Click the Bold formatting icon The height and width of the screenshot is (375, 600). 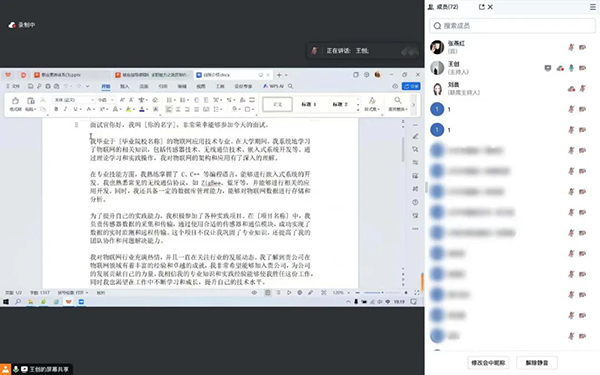56,109
